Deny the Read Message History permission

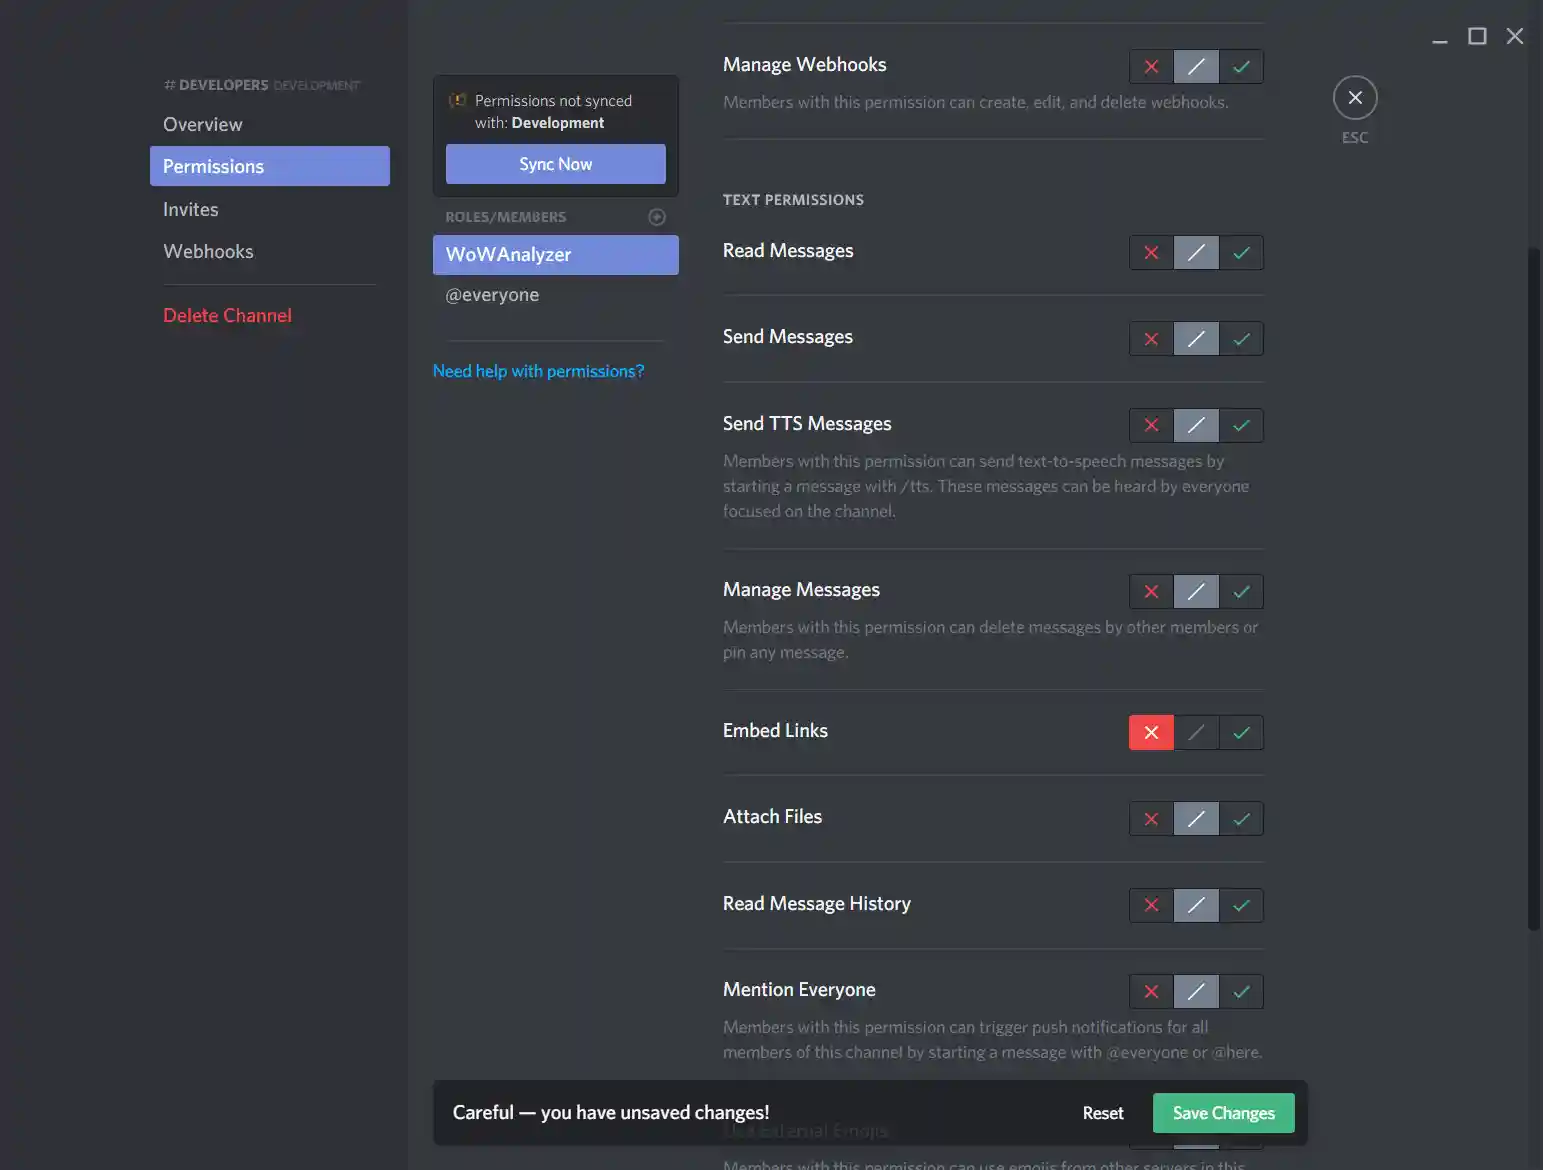(x=1151, y=906)
